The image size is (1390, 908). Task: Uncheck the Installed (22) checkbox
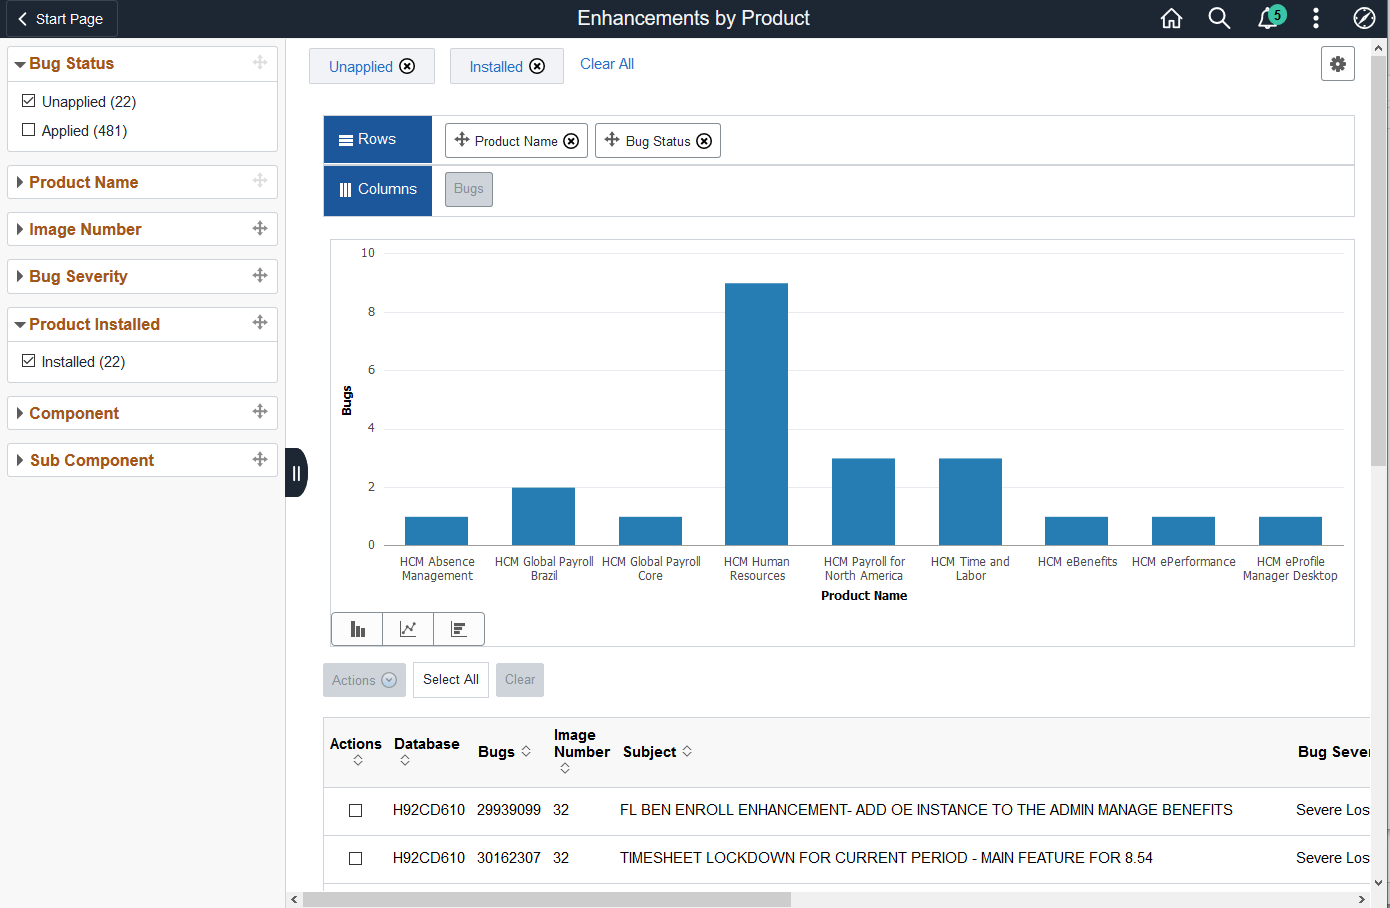(29, 361)
